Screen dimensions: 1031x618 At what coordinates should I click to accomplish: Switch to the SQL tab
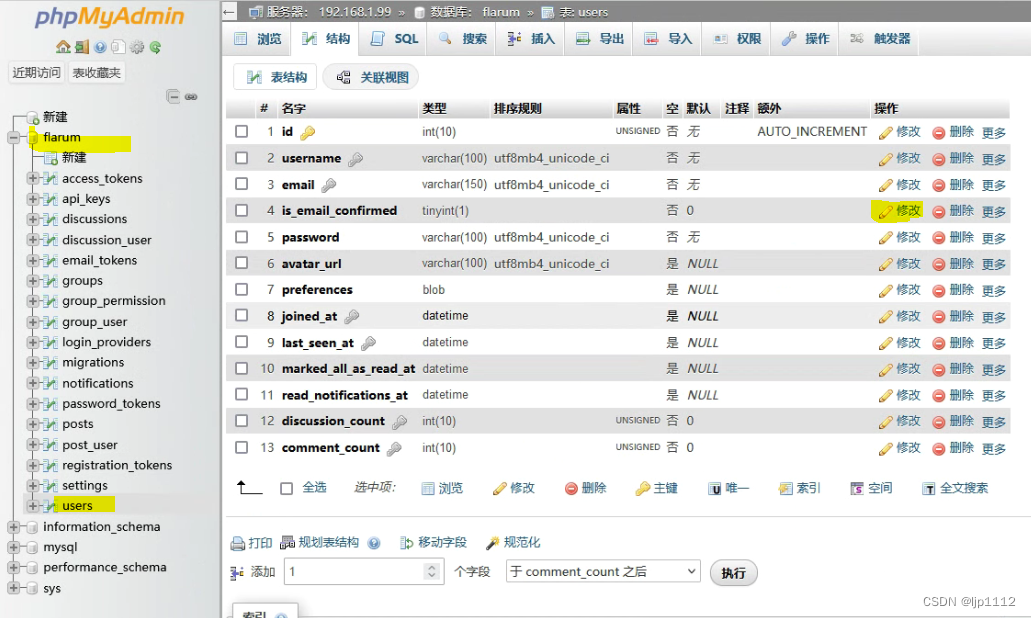(x=394, y=38)
